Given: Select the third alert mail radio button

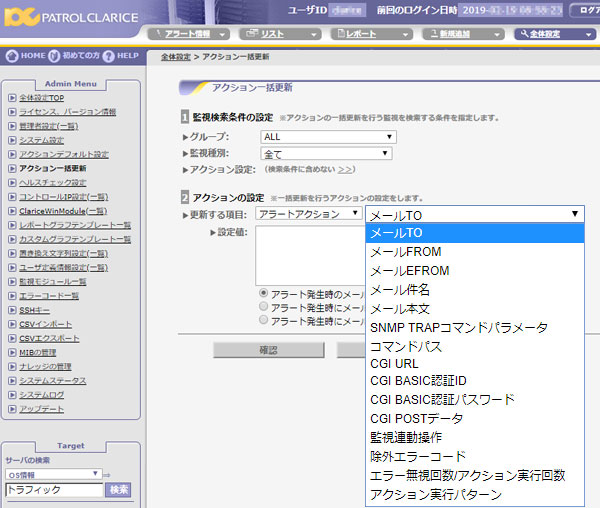Looking at the screenshot, I should click(263, 320).
